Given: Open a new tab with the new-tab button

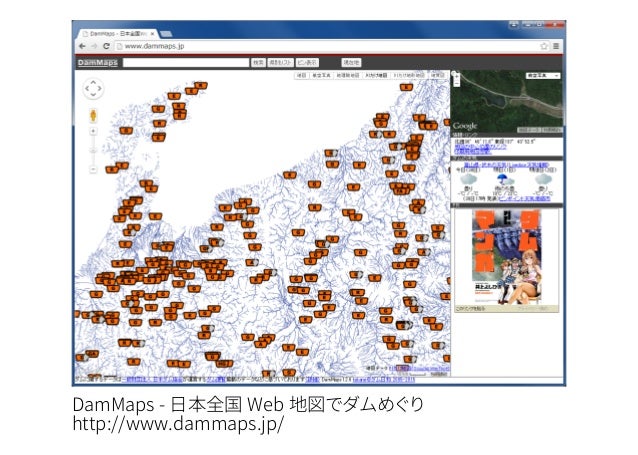Looking at the screenshot, I should [166, 34].
